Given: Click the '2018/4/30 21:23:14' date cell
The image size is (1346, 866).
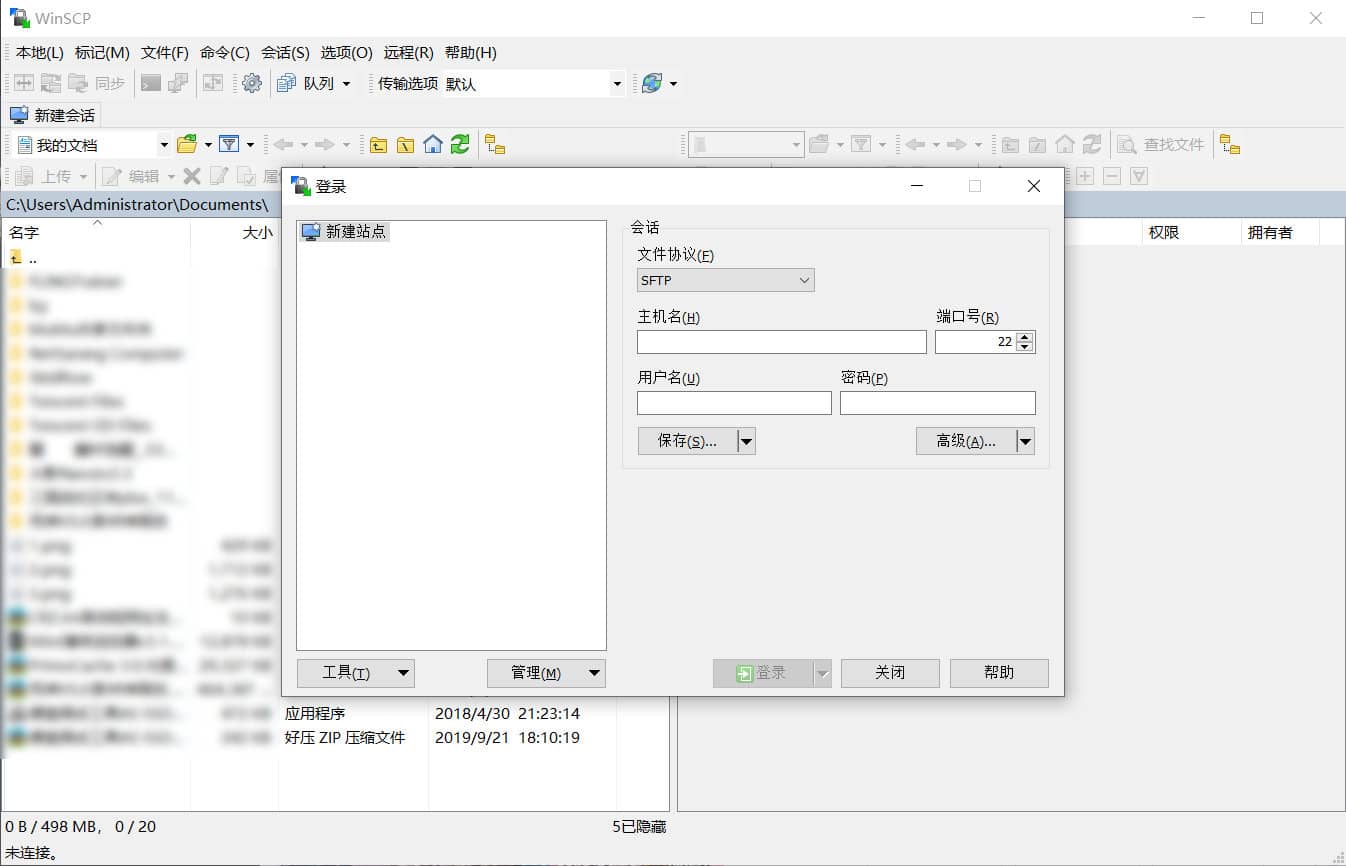Looking at the screenshot, I should click(507, 714).
